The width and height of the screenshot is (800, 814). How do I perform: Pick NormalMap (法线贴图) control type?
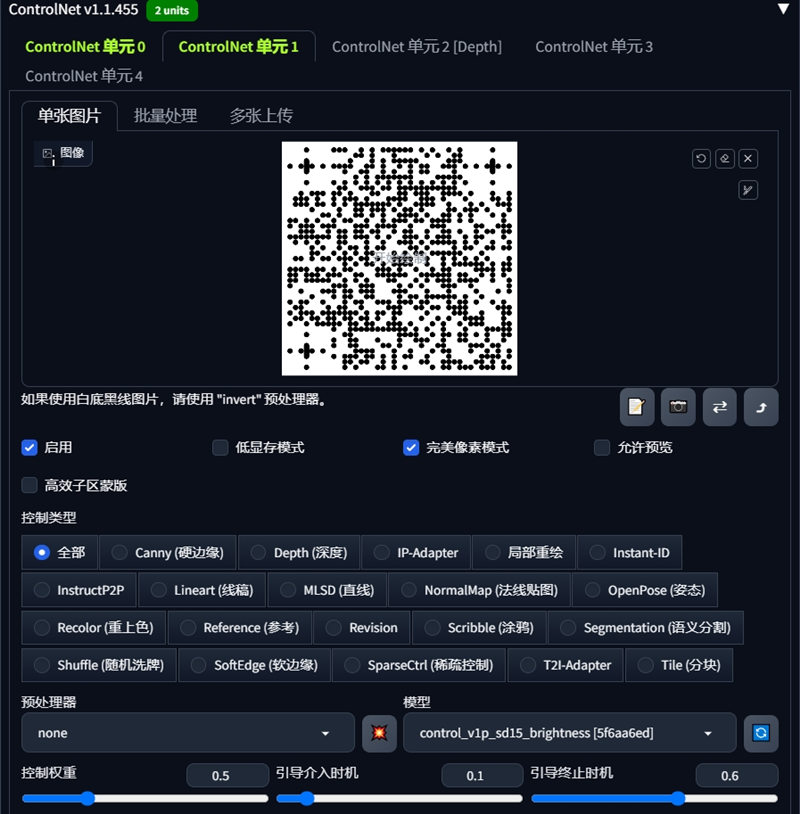click(479, 590)
